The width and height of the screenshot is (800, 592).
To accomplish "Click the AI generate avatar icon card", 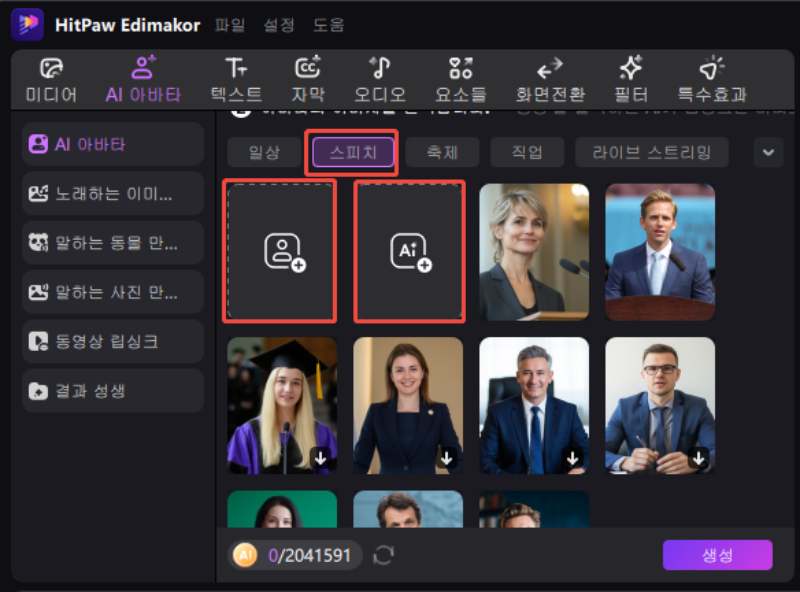I will tap(409, 251).
